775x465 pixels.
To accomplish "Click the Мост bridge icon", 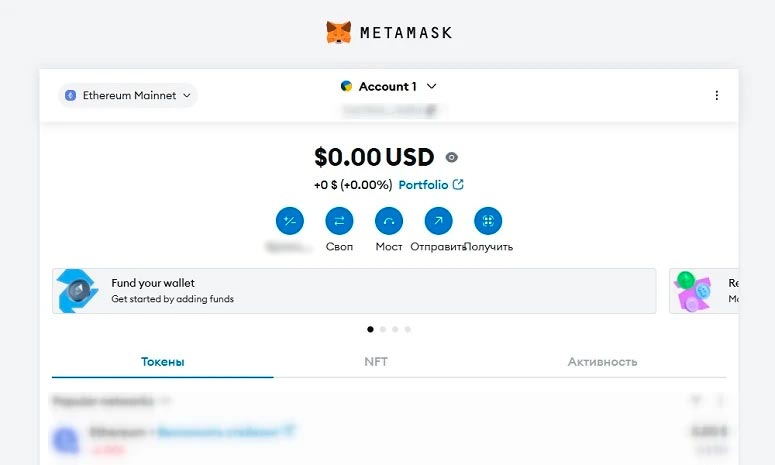I will [x=389, y=221].
